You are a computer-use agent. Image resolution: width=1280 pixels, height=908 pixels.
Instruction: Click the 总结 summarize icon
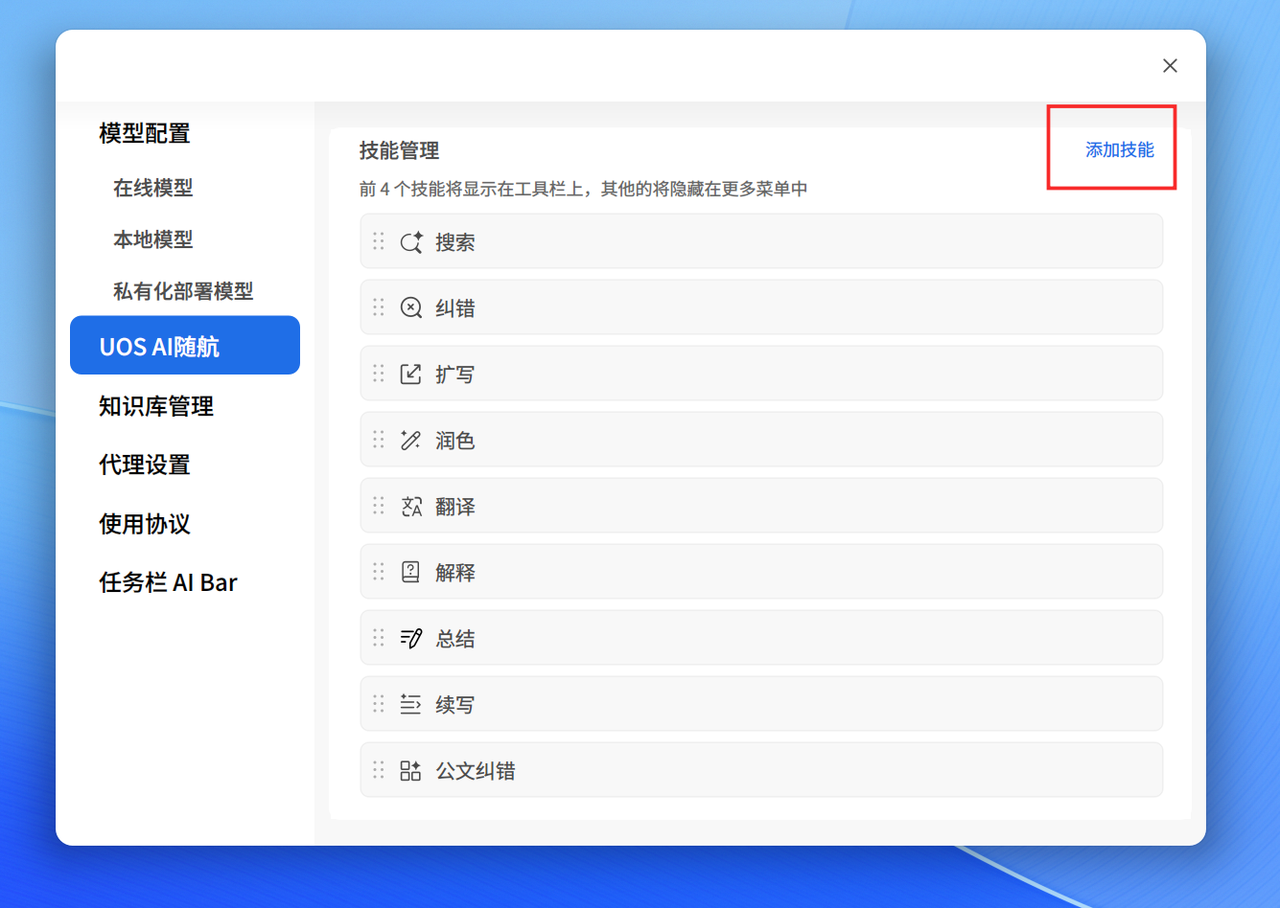(x=411, y=638)
